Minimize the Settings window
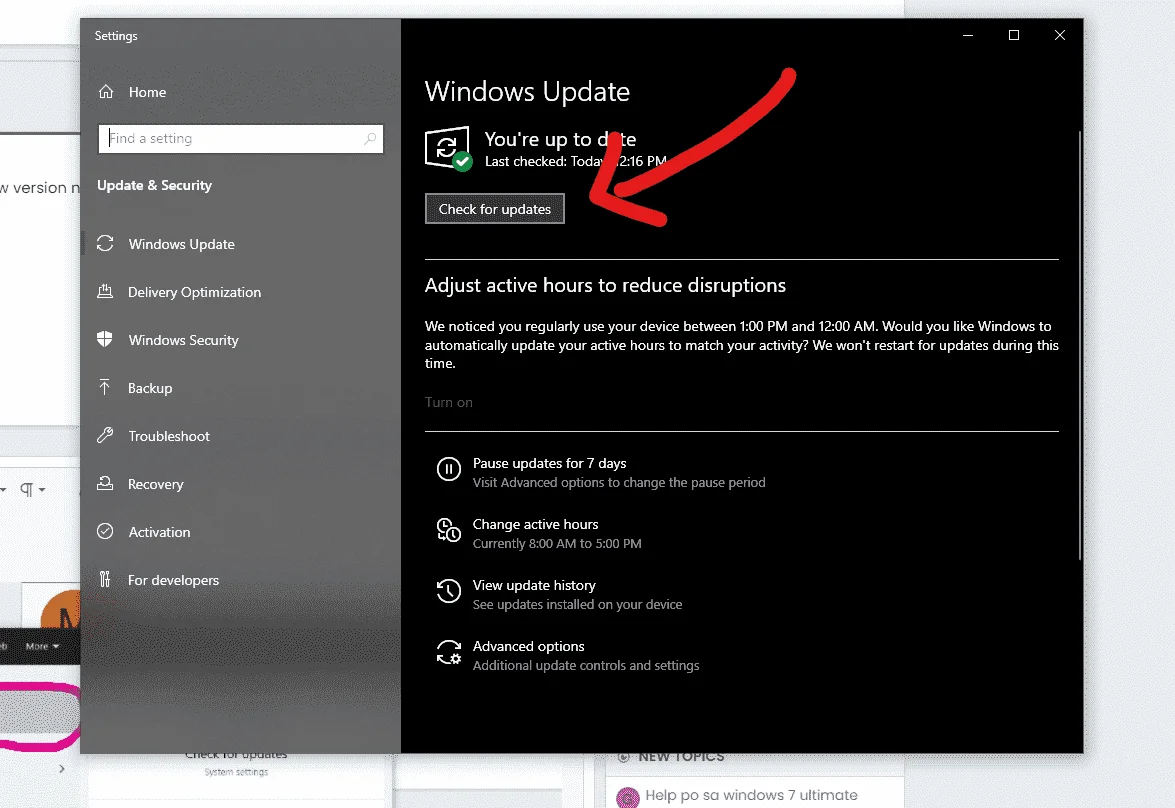 tap(968, 35)
